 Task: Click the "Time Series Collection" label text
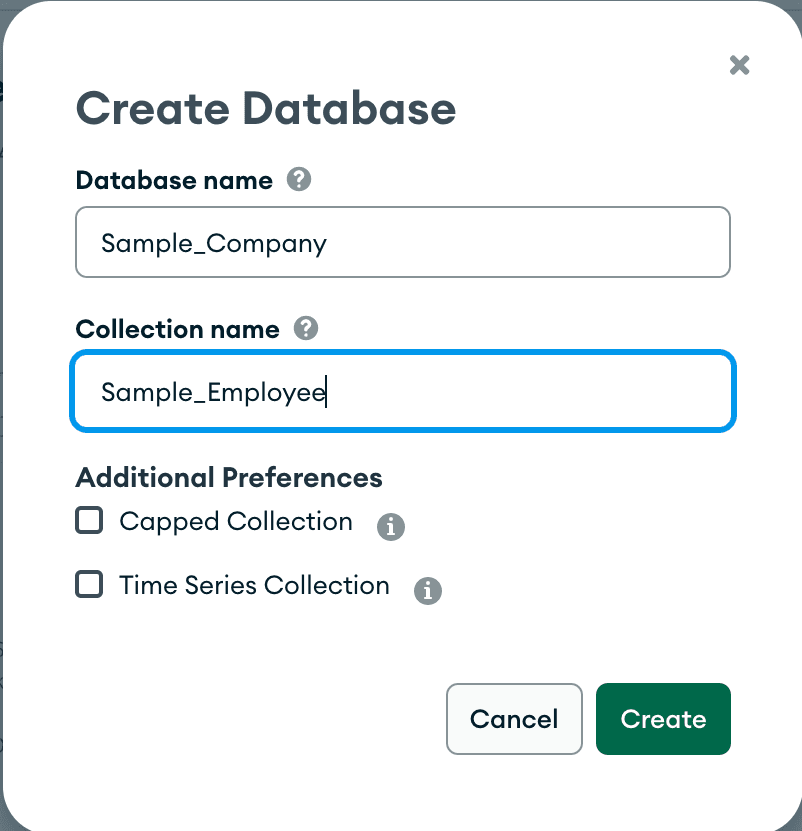tap(254, 586)
